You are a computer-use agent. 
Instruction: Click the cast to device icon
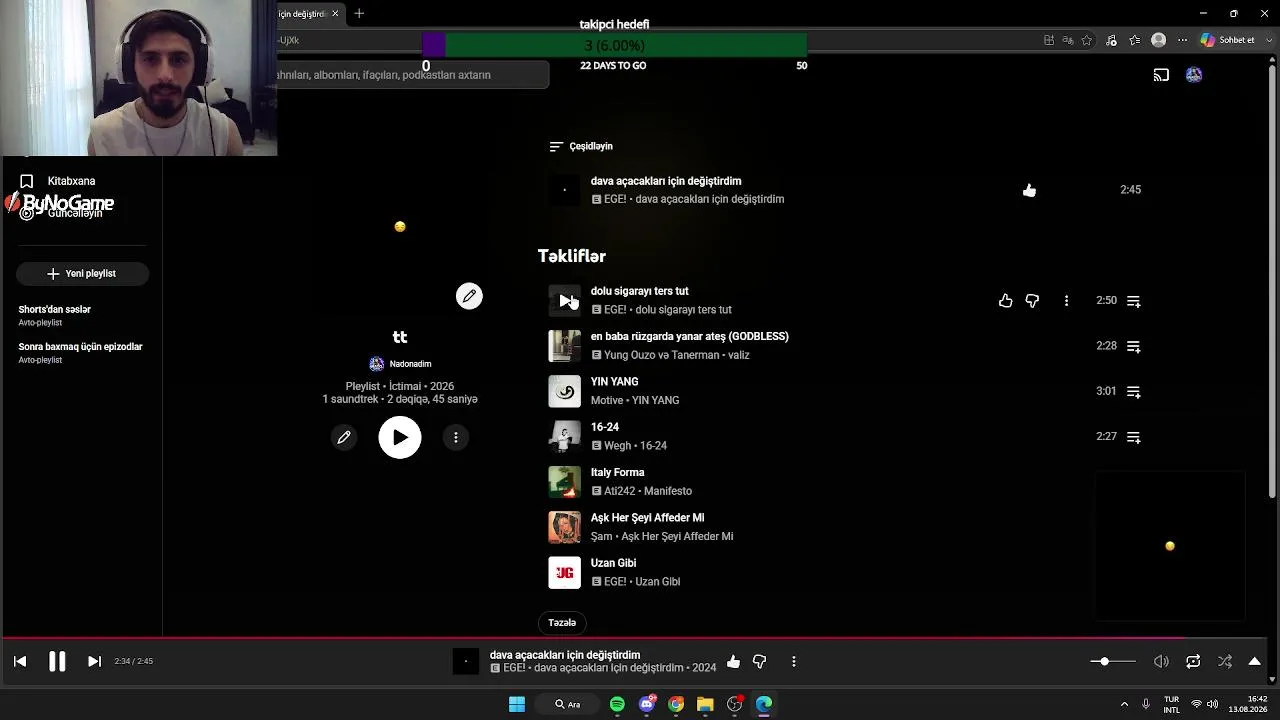coord(1161,75)
